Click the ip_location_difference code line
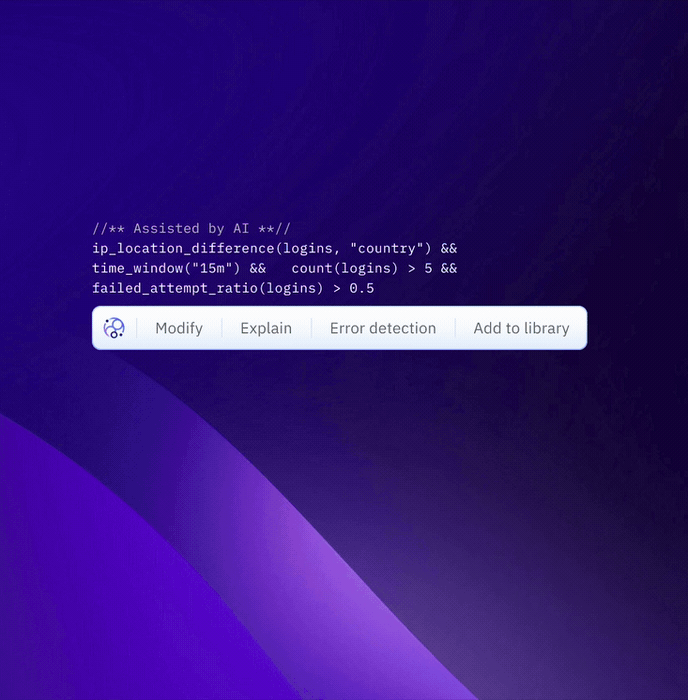 pyautogui.click(x=275, y=249)
